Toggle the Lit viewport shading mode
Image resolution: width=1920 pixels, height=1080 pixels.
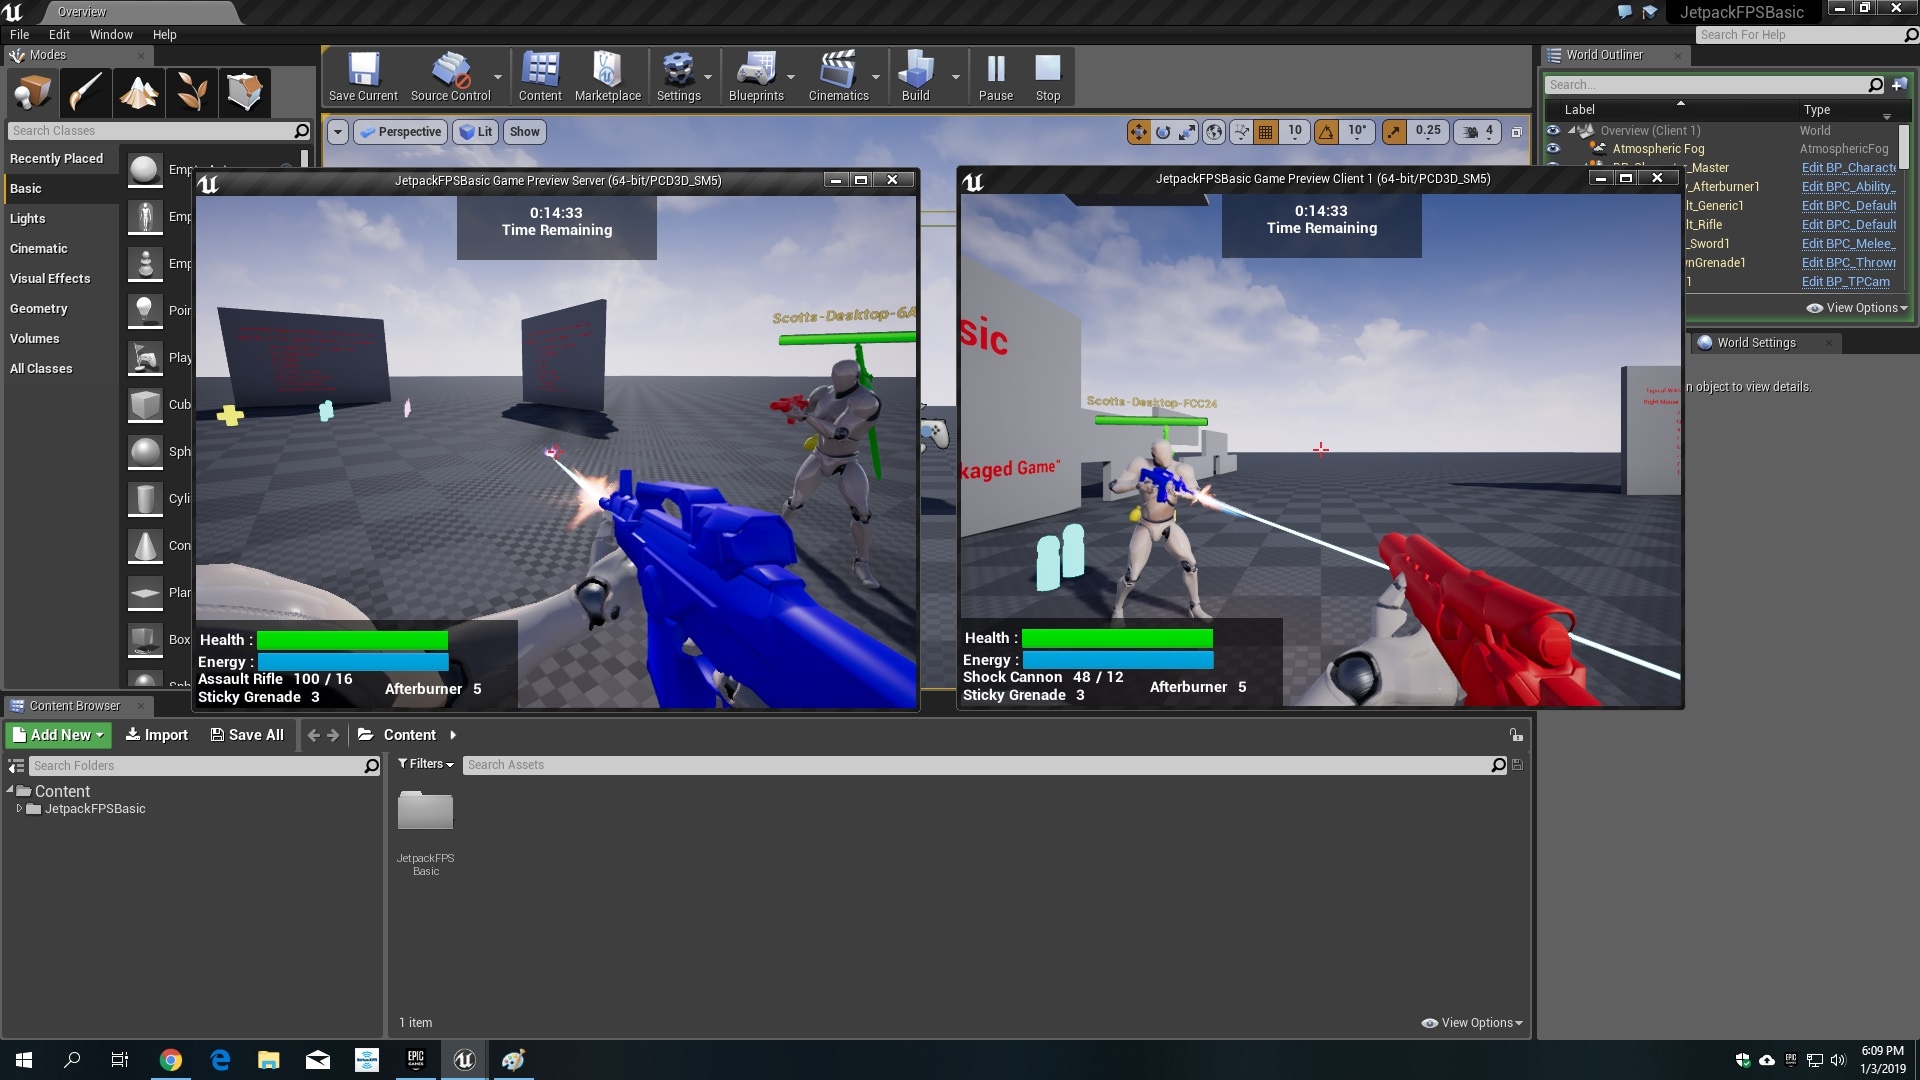click(x=475, y=131)
